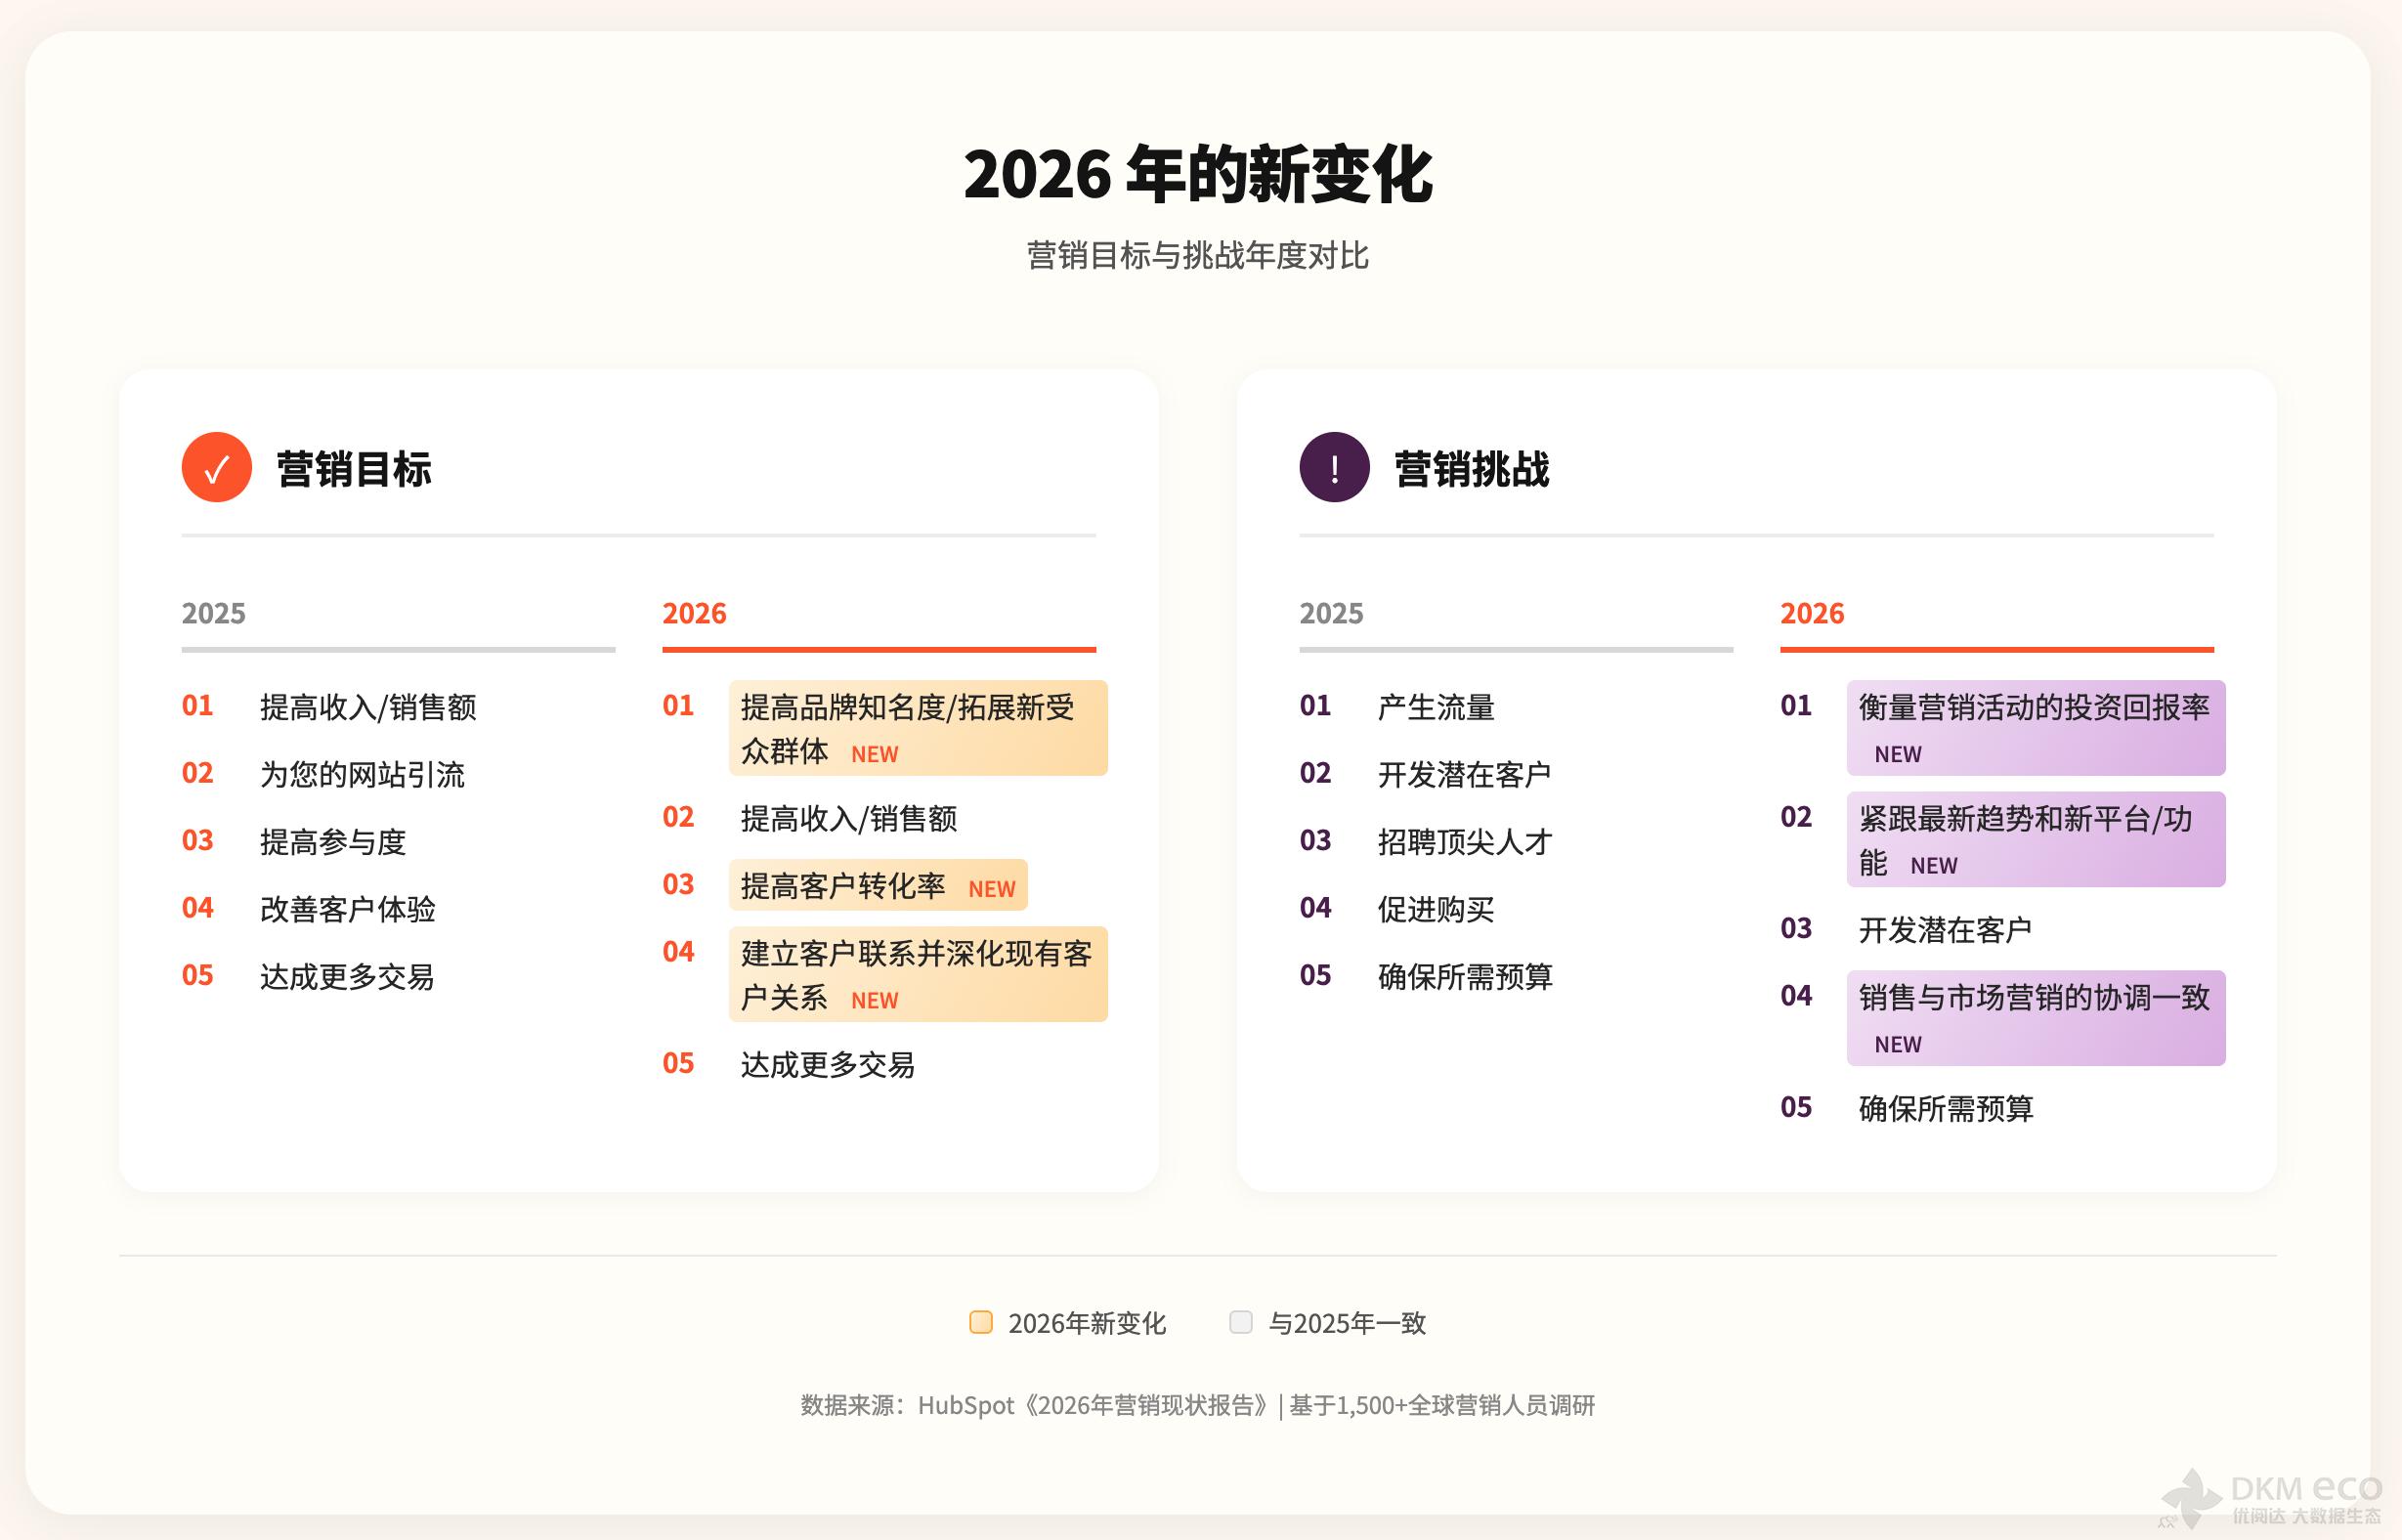The width and height of the screenshot is (2402, 1540).
Task: Select the 2025 heading under 营销挑战
Action: (1330, 613)
